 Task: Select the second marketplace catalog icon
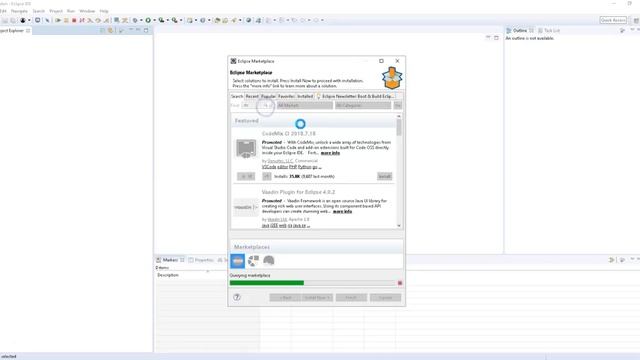(253, 260)
